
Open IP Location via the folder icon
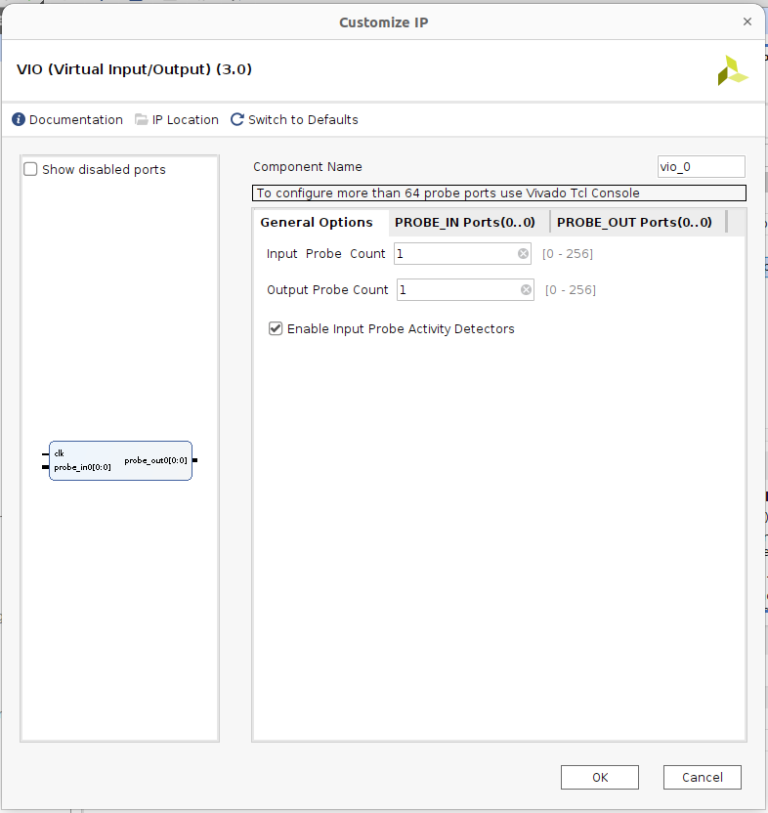tap(141, 120)
